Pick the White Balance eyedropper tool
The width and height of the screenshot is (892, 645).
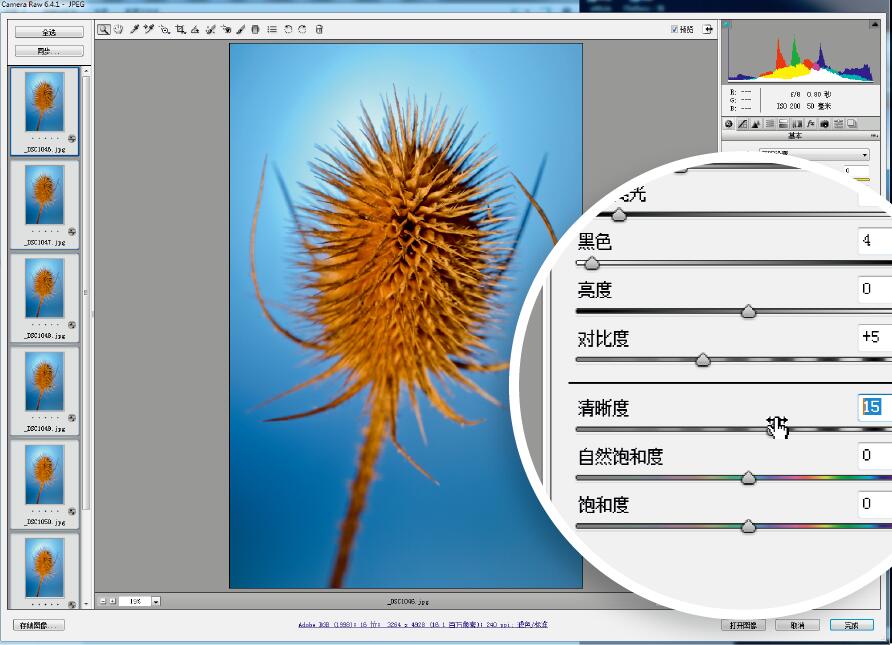[134, 29]
